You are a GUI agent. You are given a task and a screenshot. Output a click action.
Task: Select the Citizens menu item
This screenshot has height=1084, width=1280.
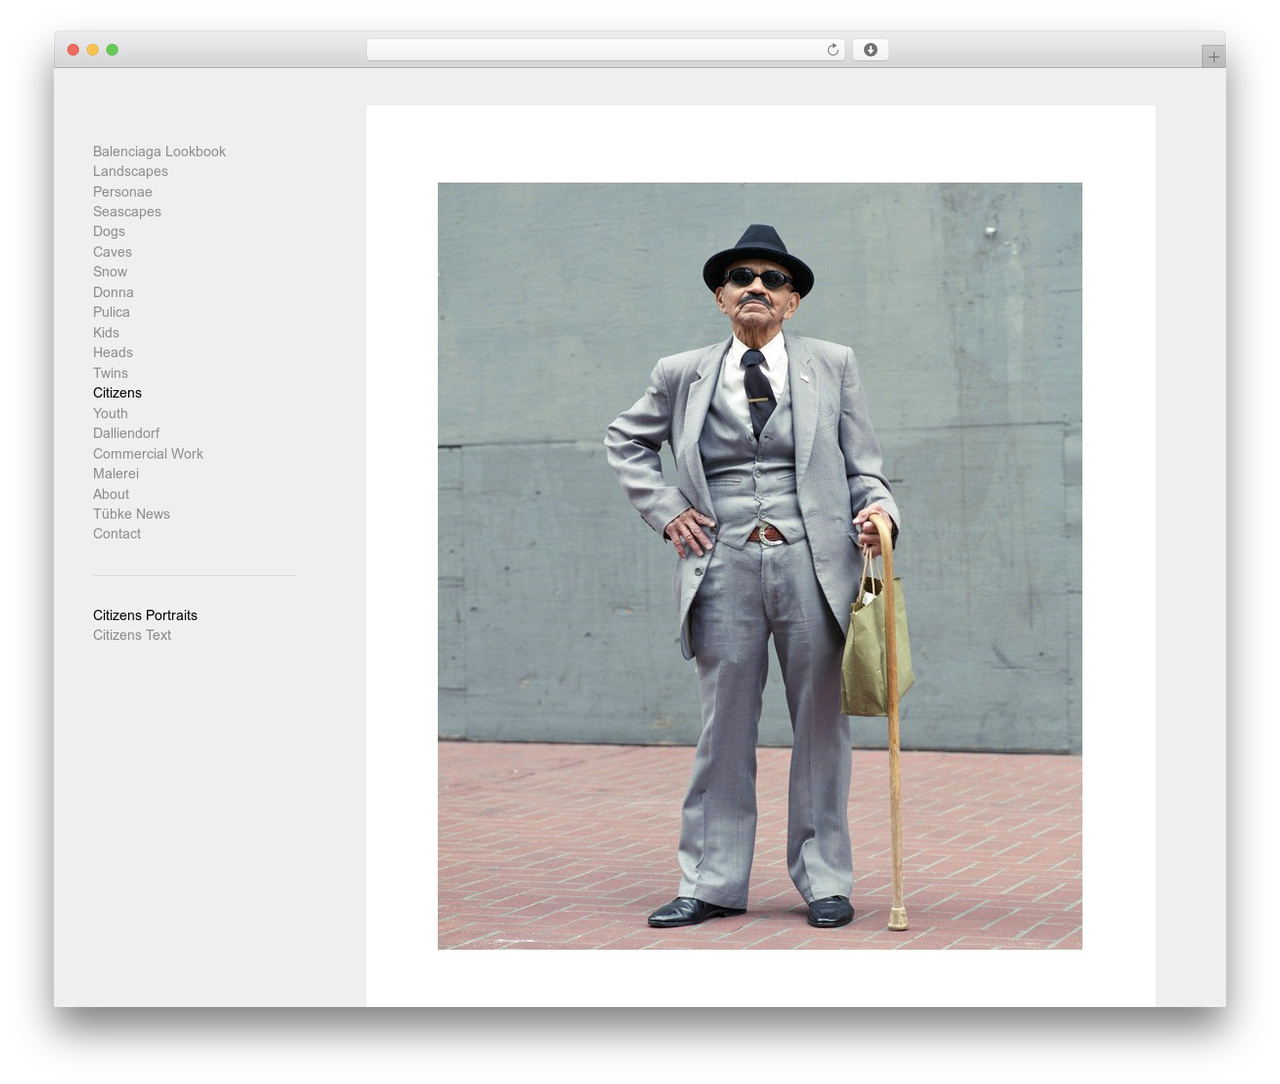point(117,393)
